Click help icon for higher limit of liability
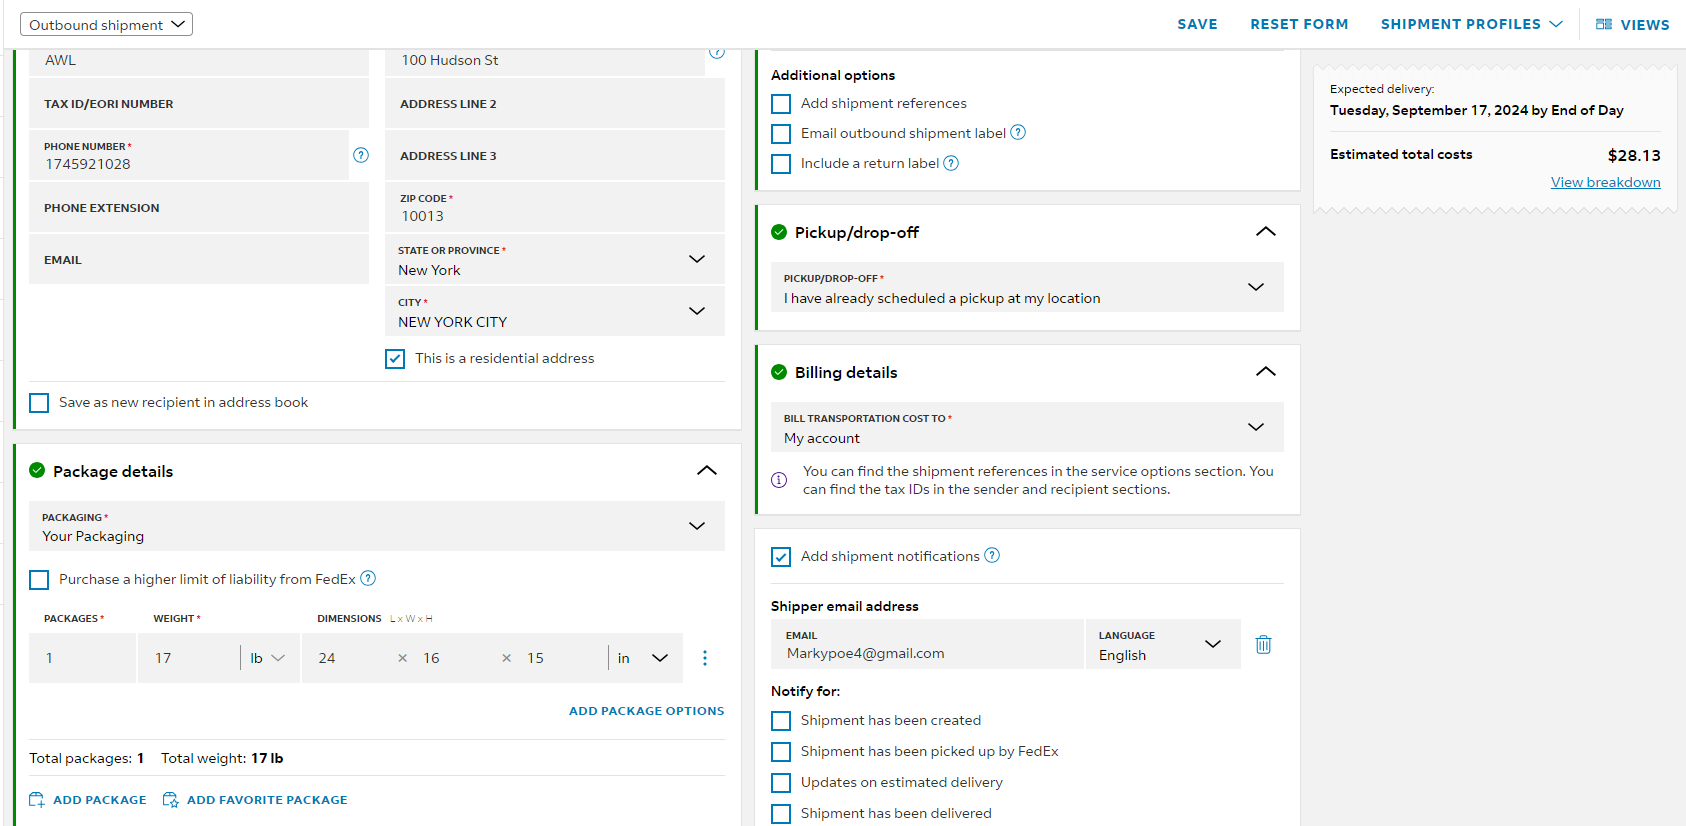 click(368, 578)
